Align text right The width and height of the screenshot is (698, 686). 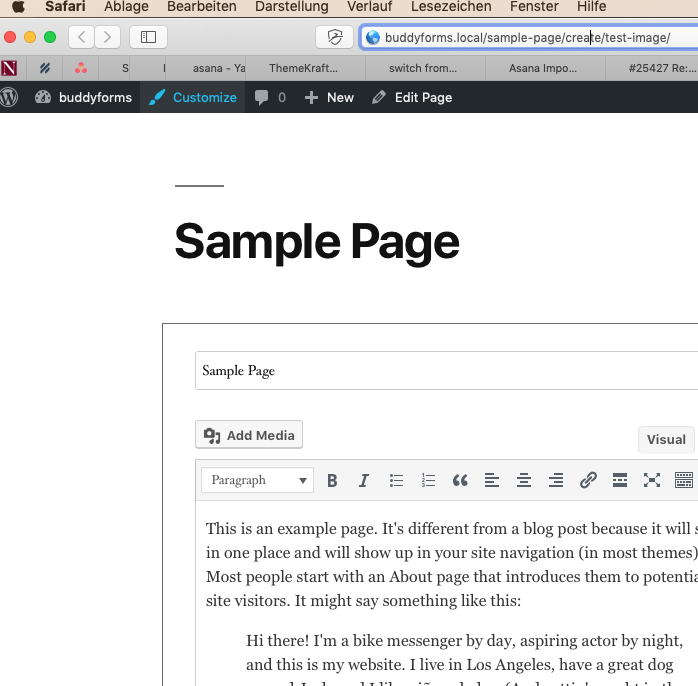pos(556,480)
